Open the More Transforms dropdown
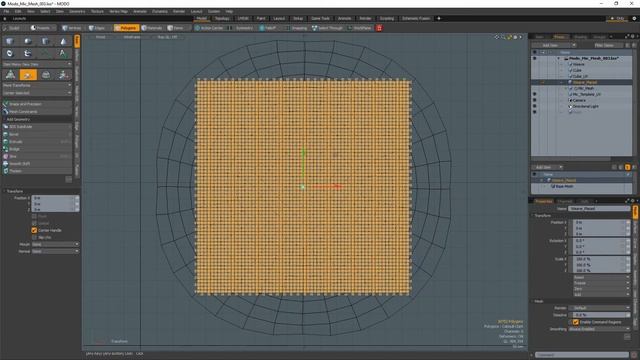 (x=37, y=85)
